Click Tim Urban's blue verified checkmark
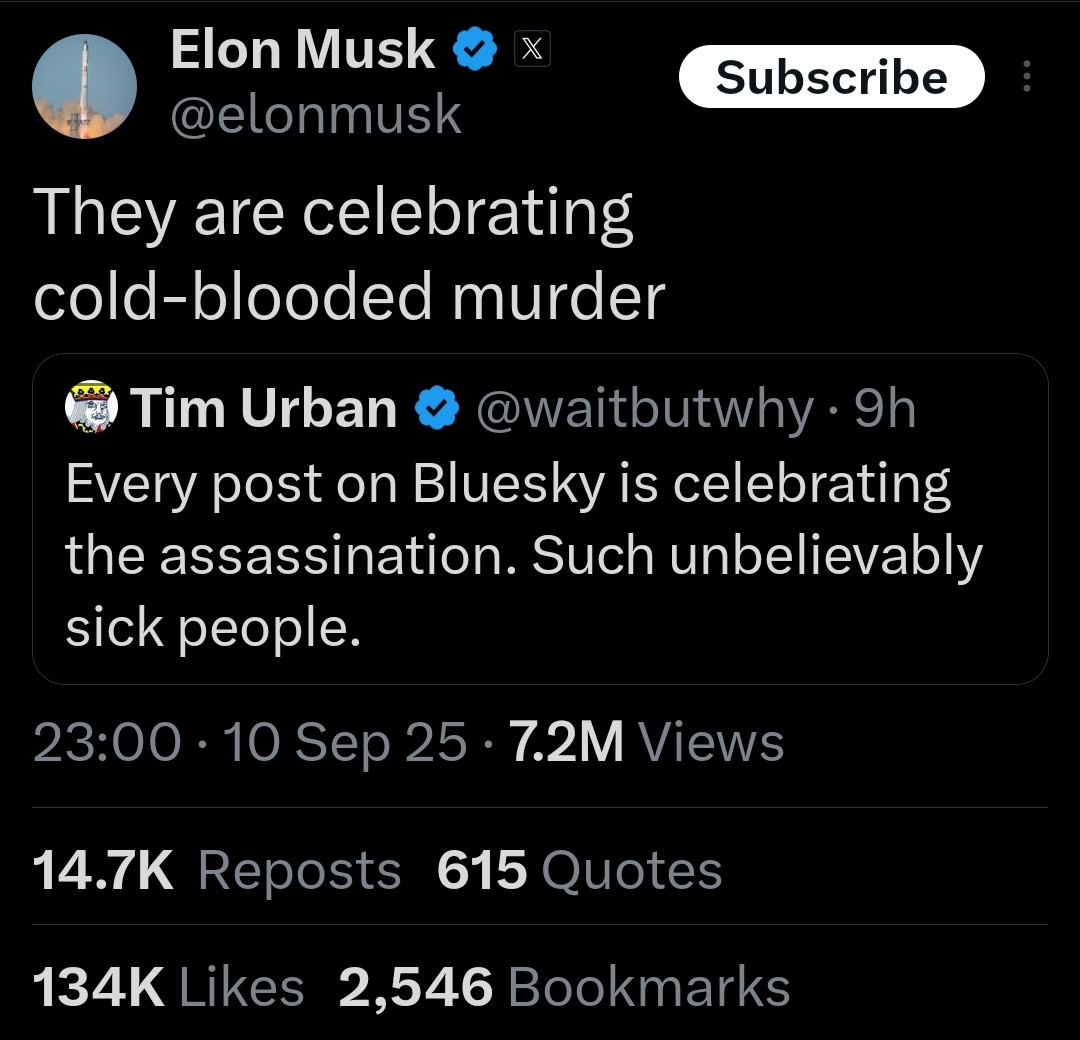 point(437,409)
